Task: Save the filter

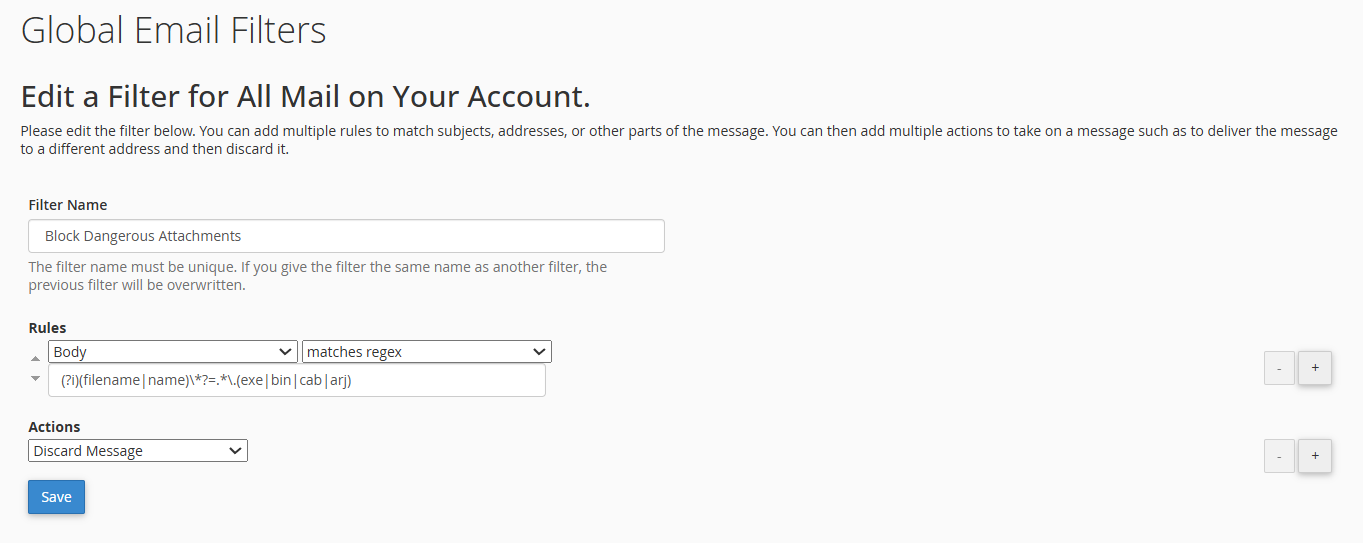Action: pos(56,497)
